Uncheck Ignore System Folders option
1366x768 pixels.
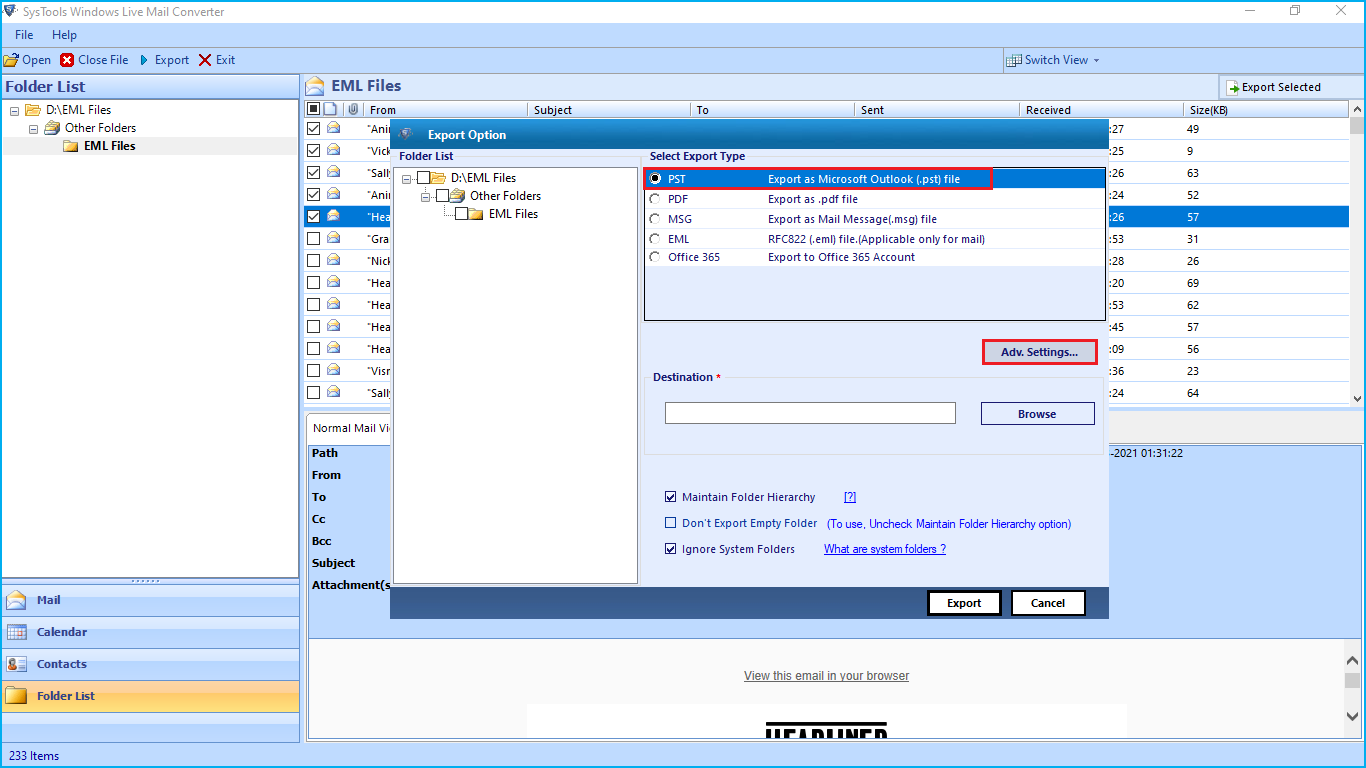click(671, 549)
